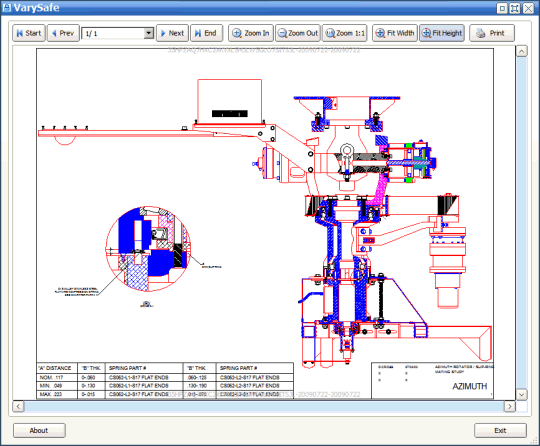
Task: Click inside the page number field
Action: [113, 33]
